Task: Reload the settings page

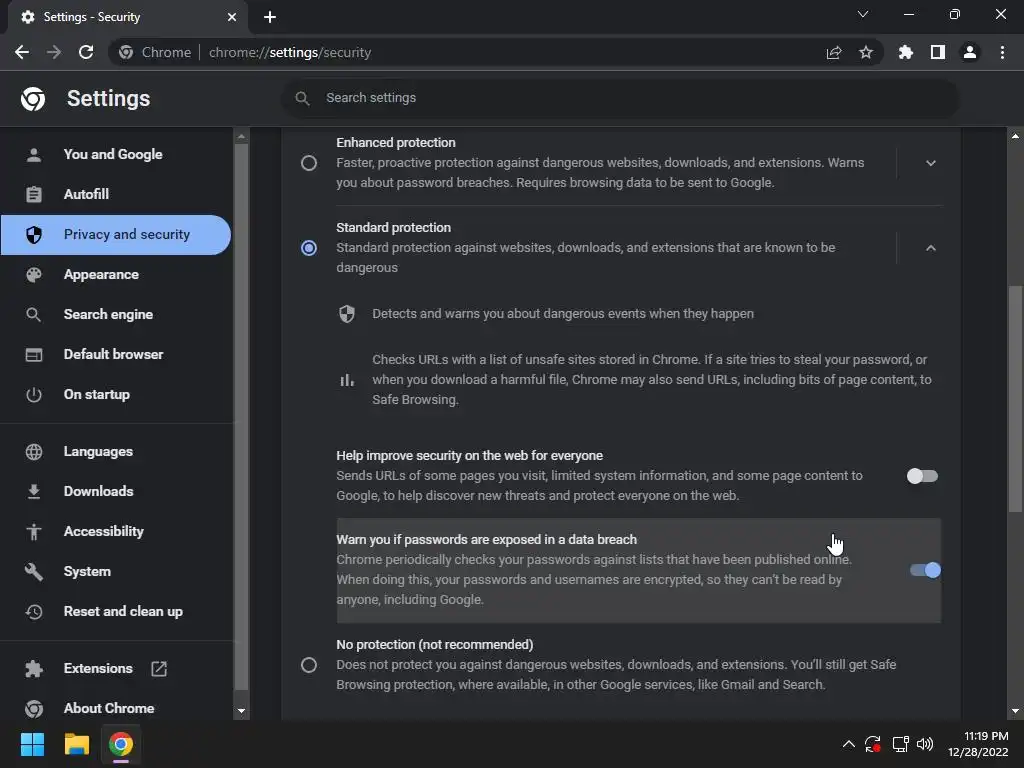Action: tap(86, 52)
